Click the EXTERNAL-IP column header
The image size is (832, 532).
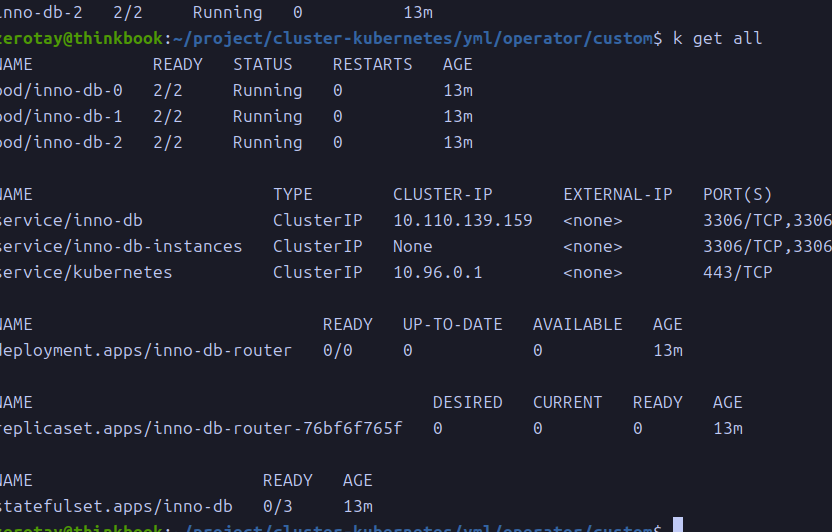coord(617,194)
